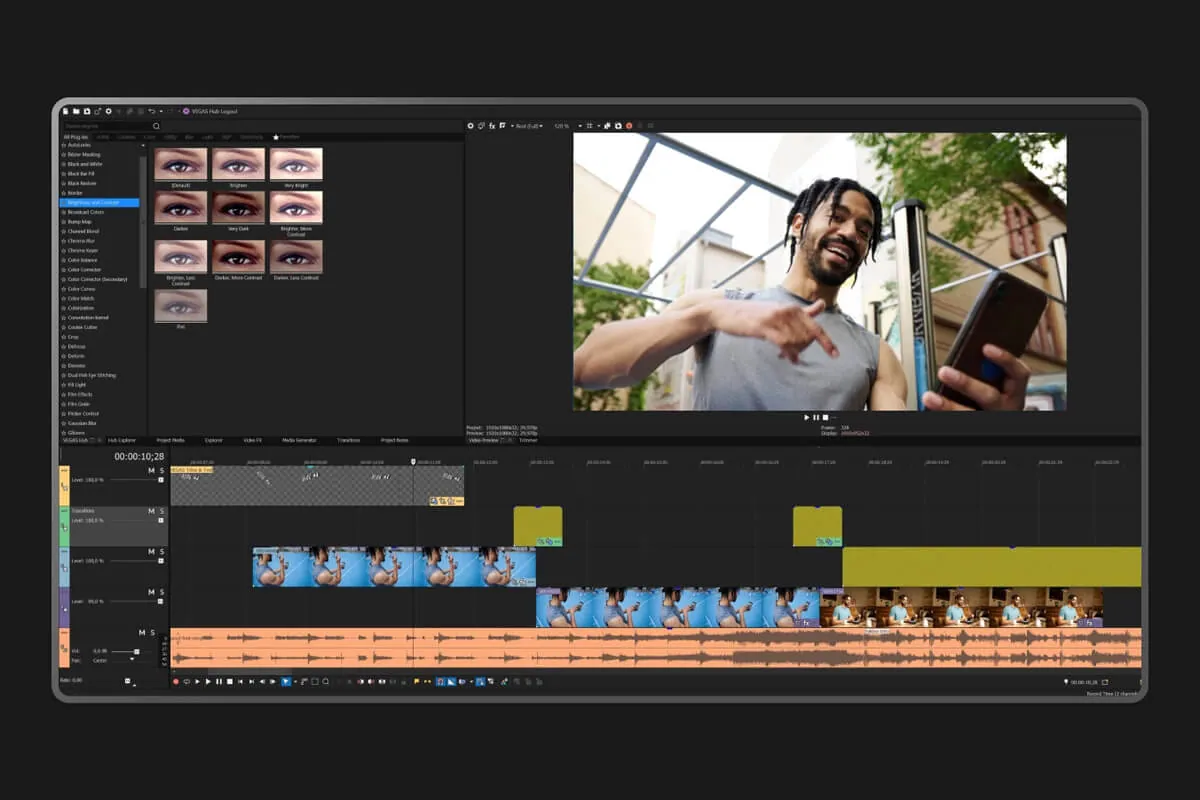Image resolution: width=1200 pixels, height=800 pixels.
Task: Select the Selection Edit rectangle tool
Action: coord(315,682)
